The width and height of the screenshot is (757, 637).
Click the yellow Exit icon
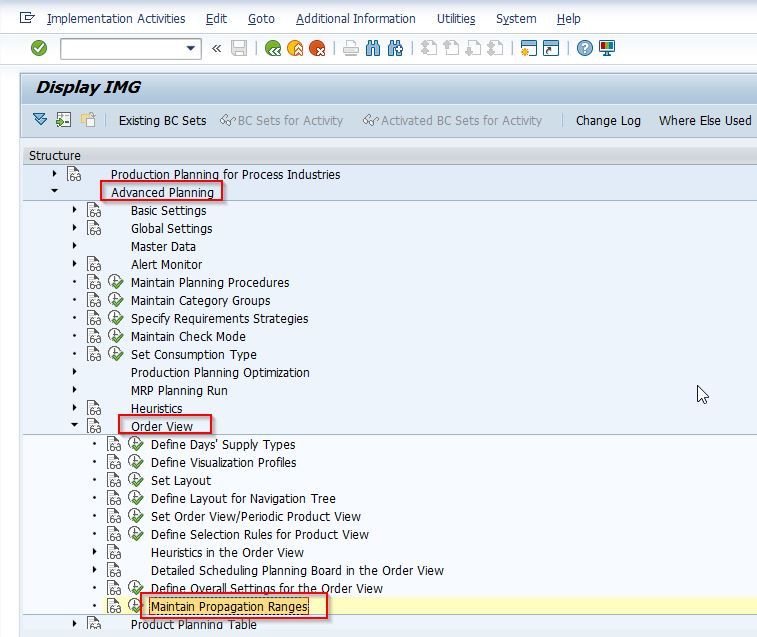[295, 48]
